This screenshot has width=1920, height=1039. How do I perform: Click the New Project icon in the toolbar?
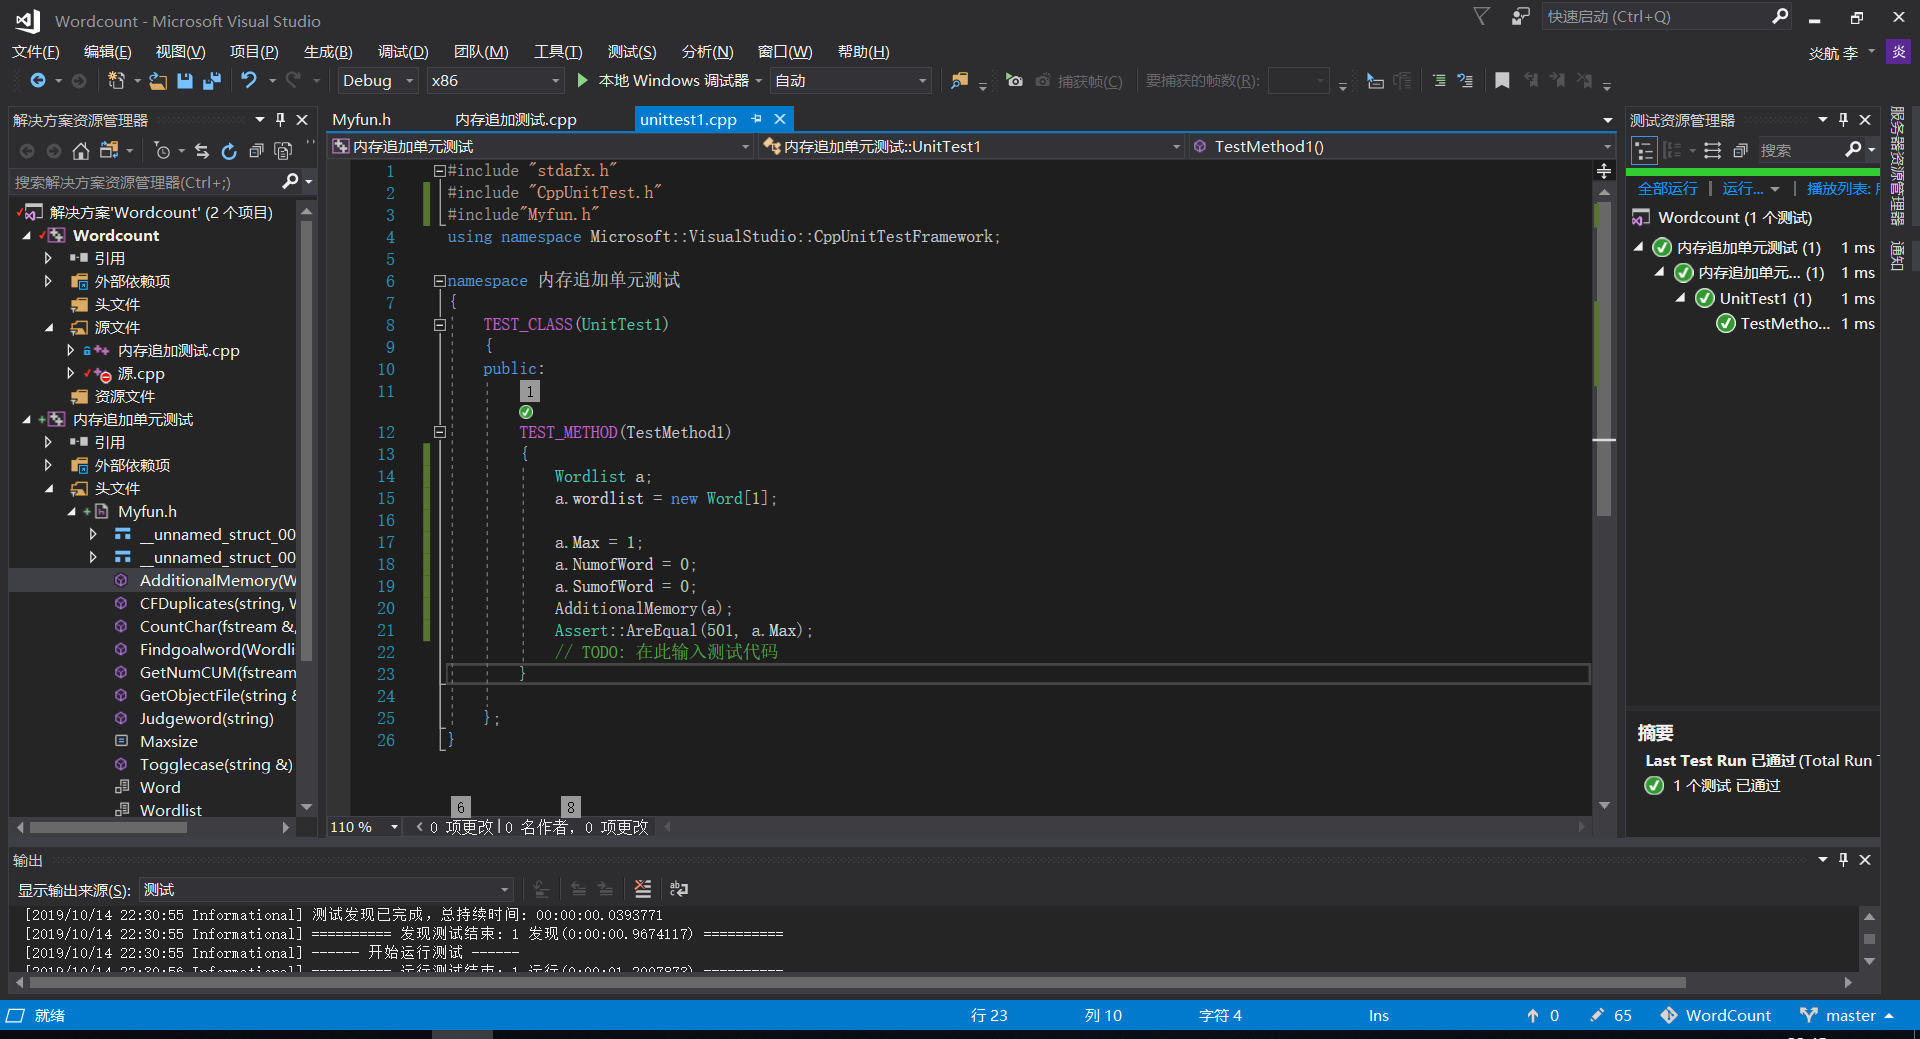point(116,81)
